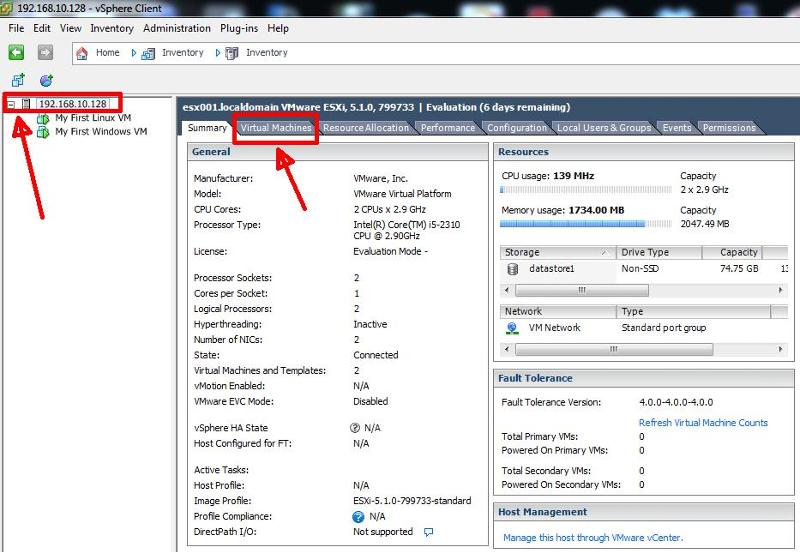Click the vSphere Client title bar icon
The image size is (800, 552).
tap(7, 8)
